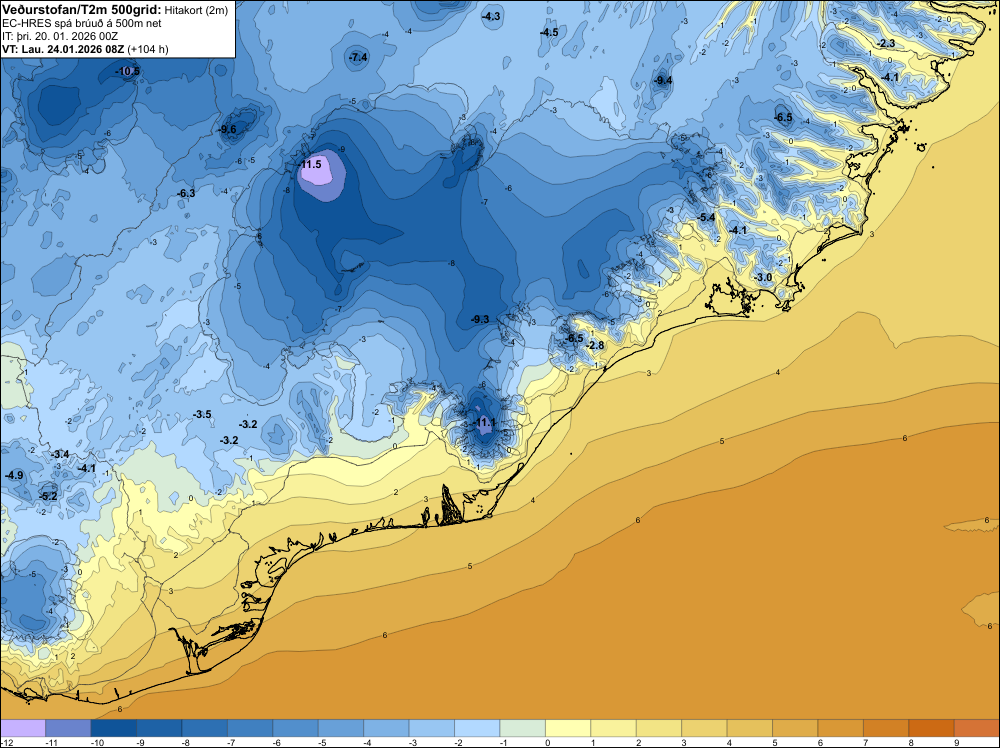Click the lavender legend swatch labeled -12

[x=23, y=728]
